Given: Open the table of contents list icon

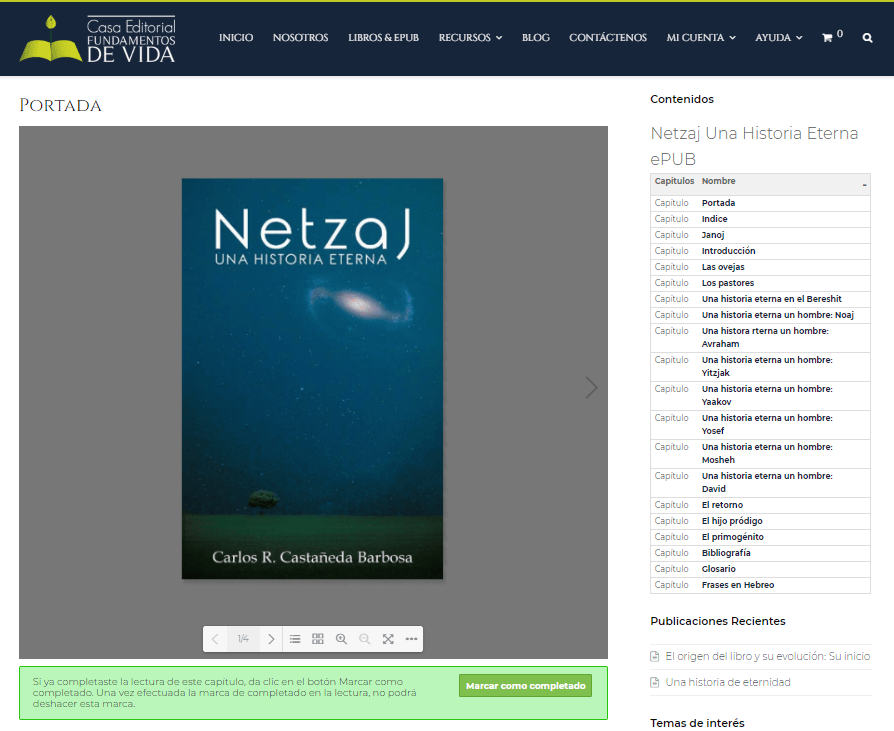Looking at the screenshot, I should [295, 639].
